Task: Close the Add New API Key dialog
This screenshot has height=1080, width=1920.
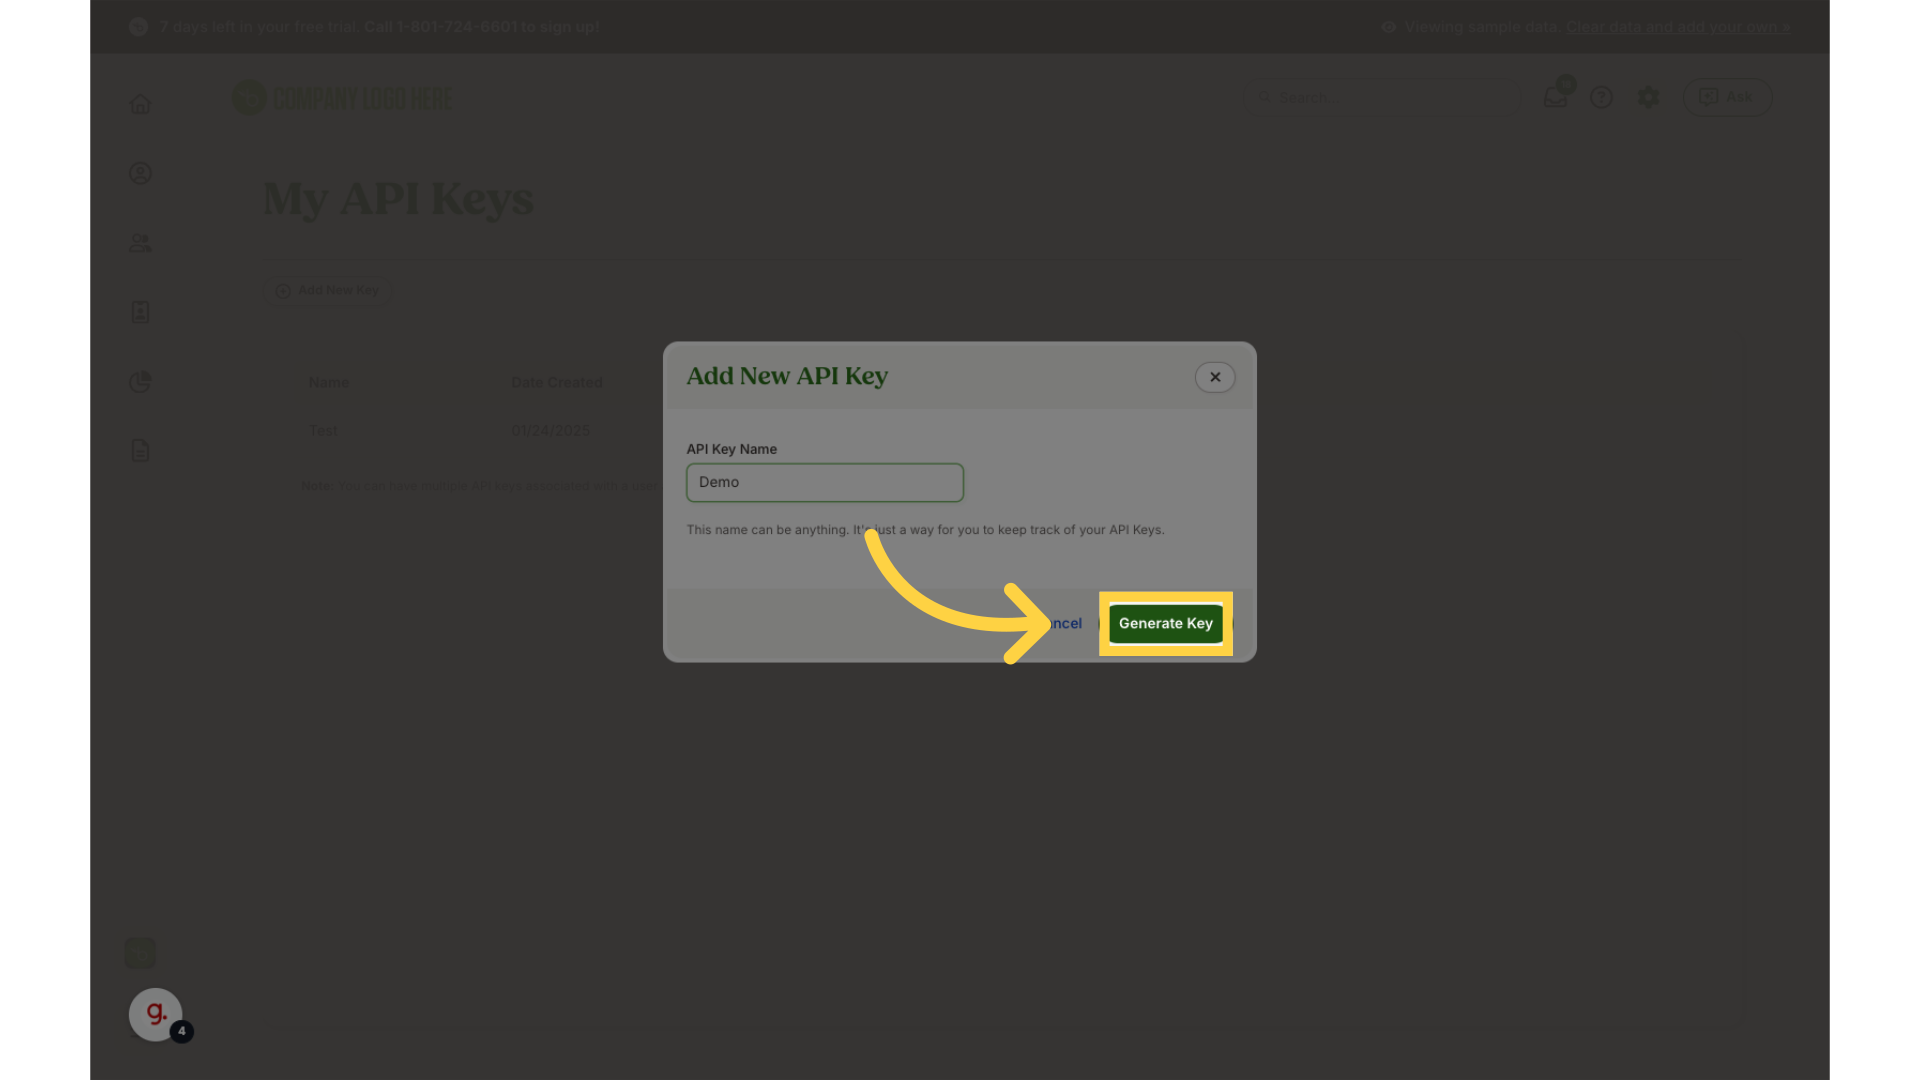Action: coord(1215,377)
